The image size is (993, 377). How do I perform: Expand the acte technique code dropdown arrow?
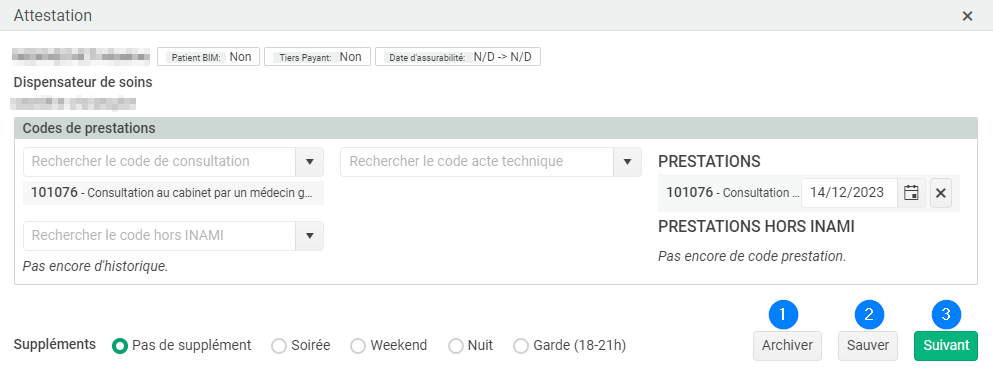(x=628, y=162)
